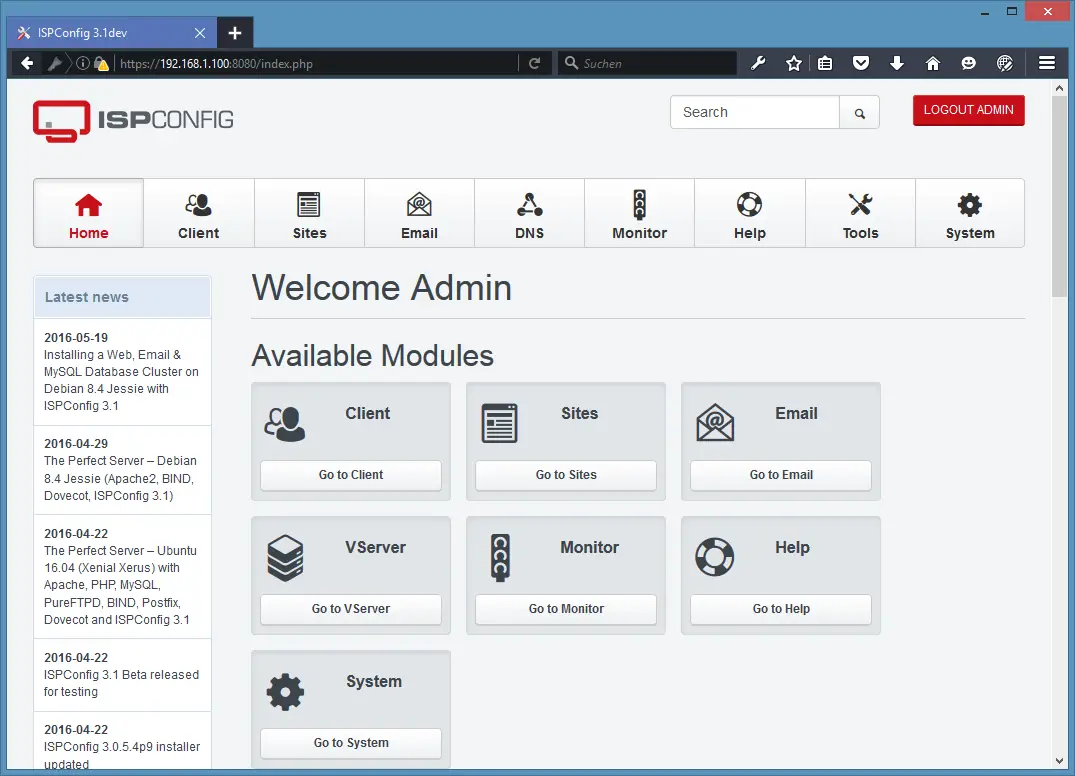Click the page vertical scrollbar thumb

(x=1059, y=196)
